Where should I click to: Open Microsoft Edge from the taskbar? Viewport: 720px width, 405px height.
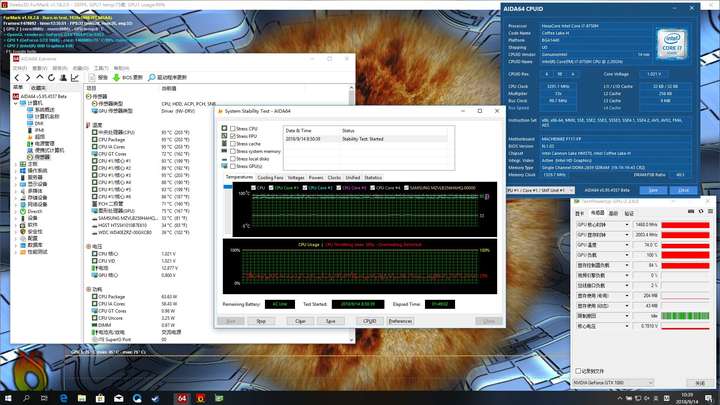[x=63, y=398]
